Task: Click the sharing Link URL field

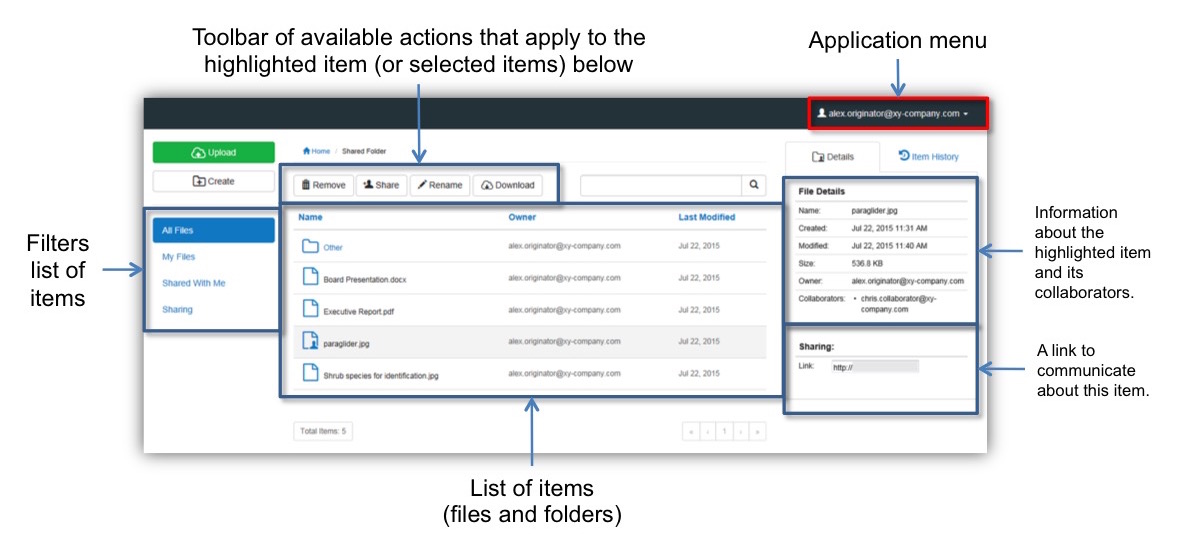Action: (874, 367)
